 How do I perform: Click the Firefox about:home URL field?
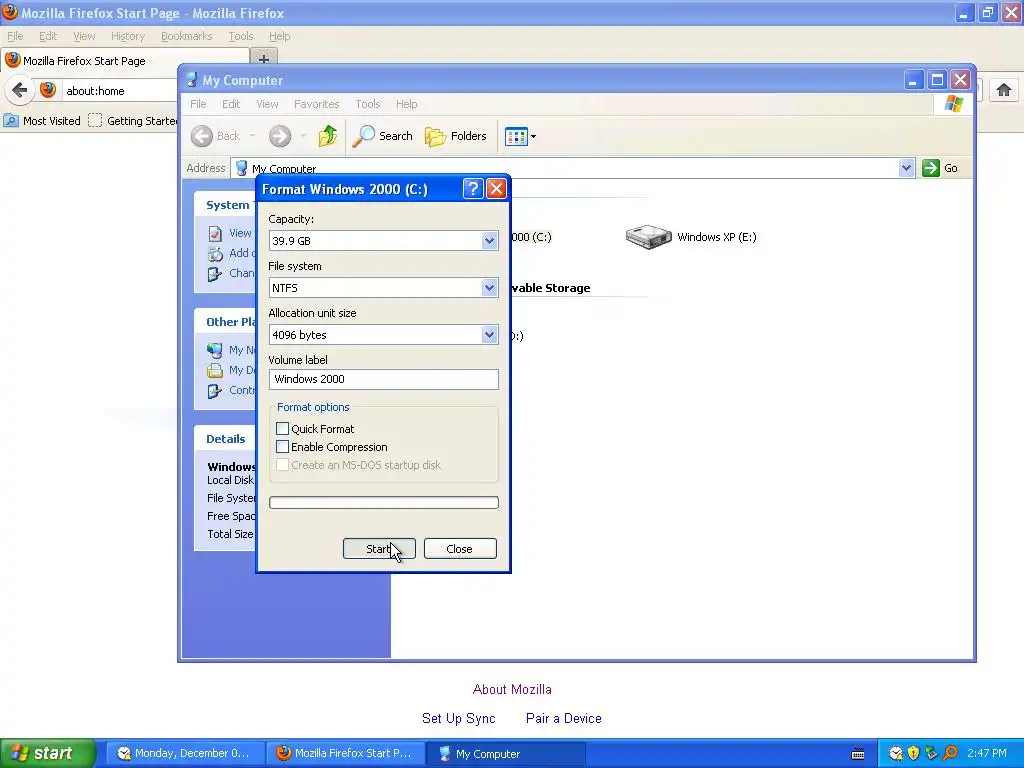tap(120, 91)
